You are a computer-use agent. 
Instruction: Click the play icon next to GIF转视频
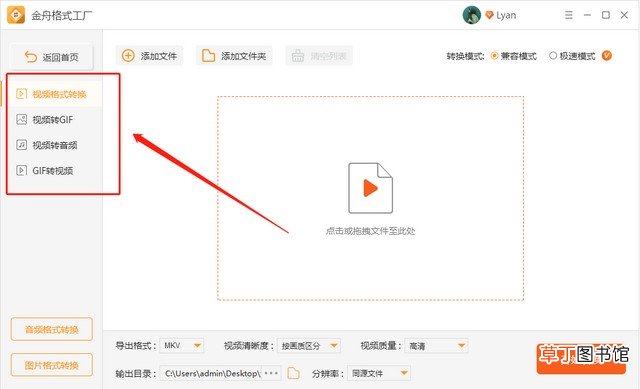coord(21,170)
